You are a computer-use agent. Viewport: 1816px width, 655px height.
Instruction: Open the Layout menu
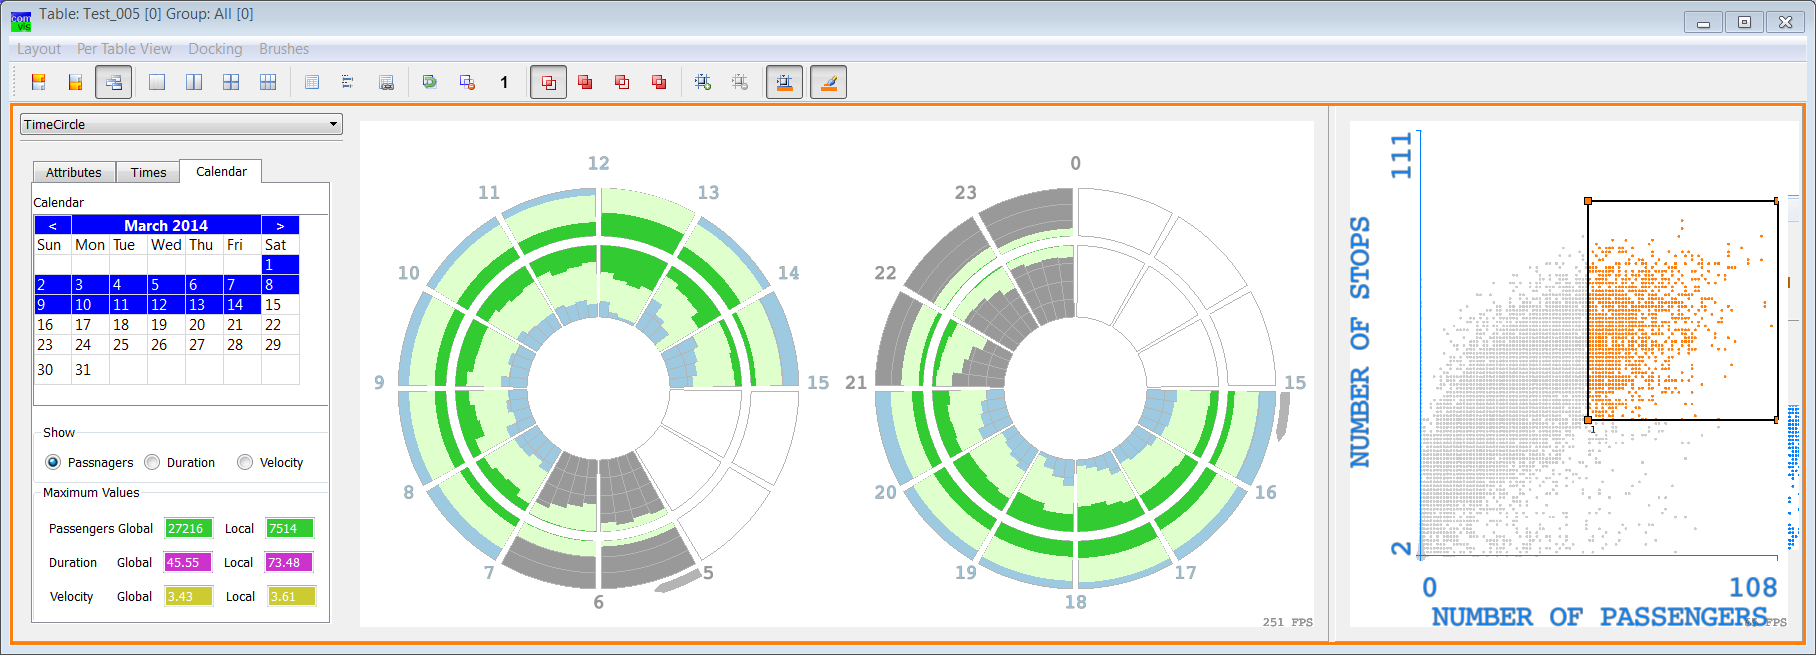tap(39, 49)
